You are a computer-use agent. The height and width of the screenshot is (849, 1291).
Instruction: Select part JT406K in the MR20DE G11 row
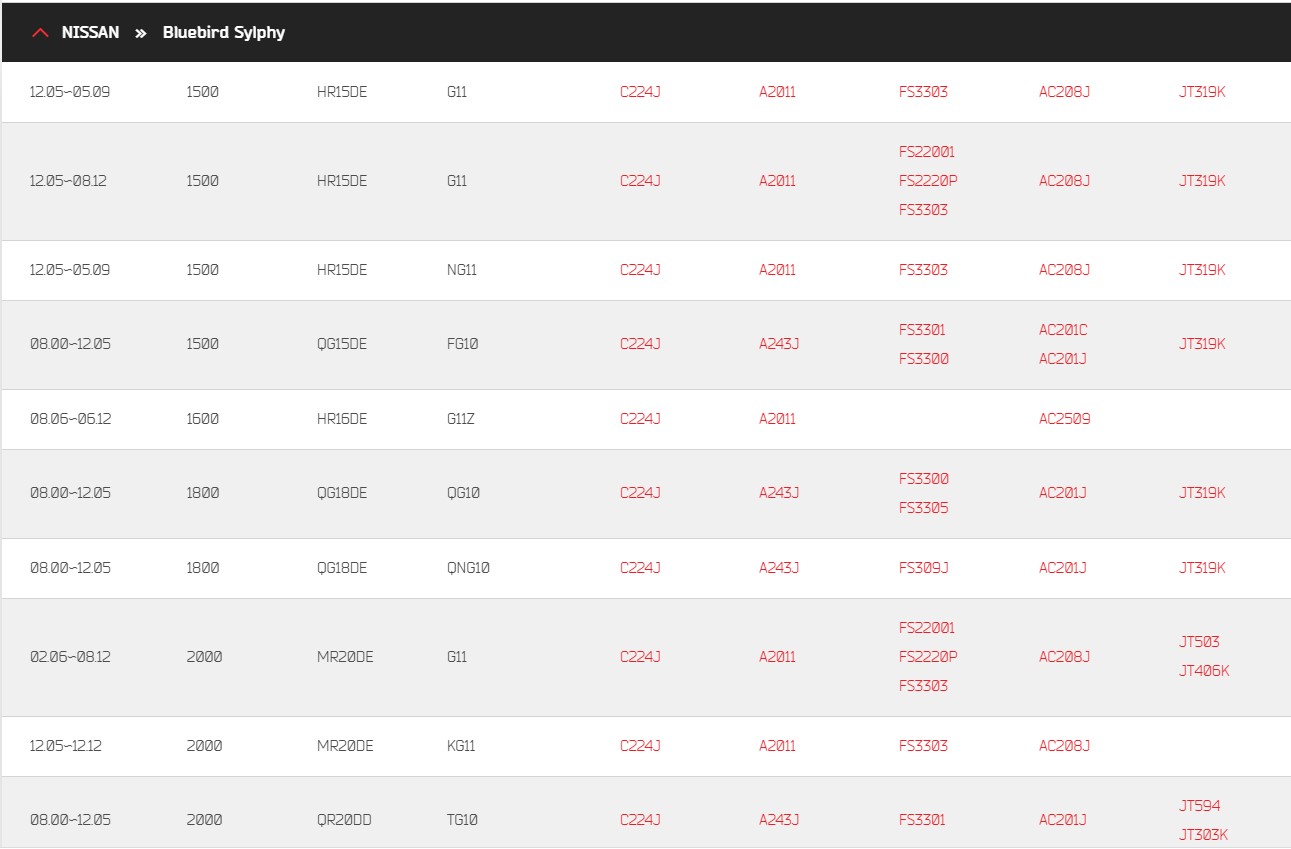pyautogui.click(x=1204, y=671)
